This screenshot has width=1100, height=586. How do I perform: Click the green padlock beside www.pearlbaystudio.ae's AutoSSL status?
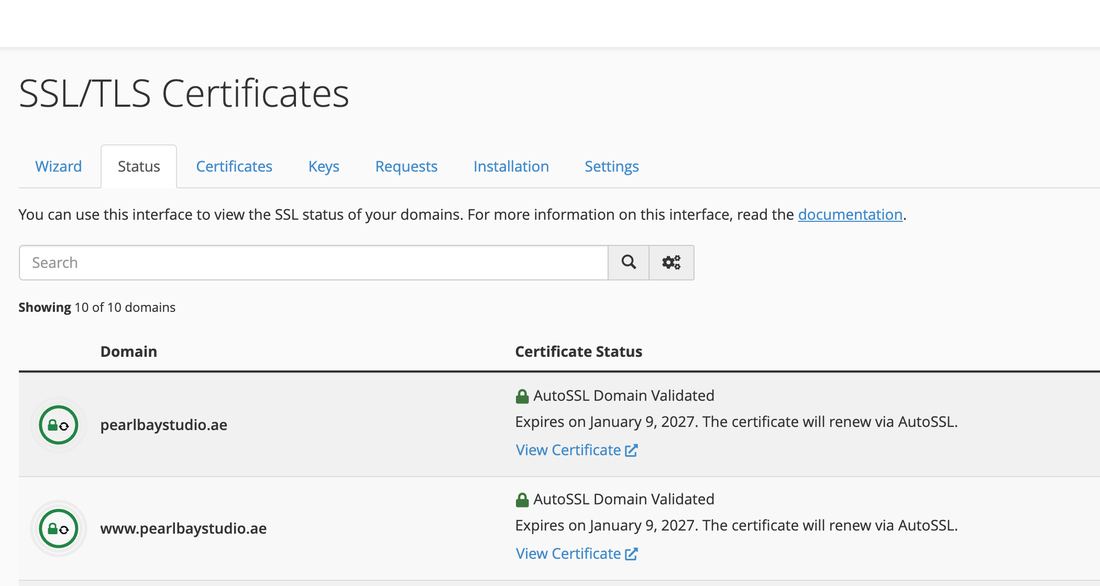coord(522,500)
